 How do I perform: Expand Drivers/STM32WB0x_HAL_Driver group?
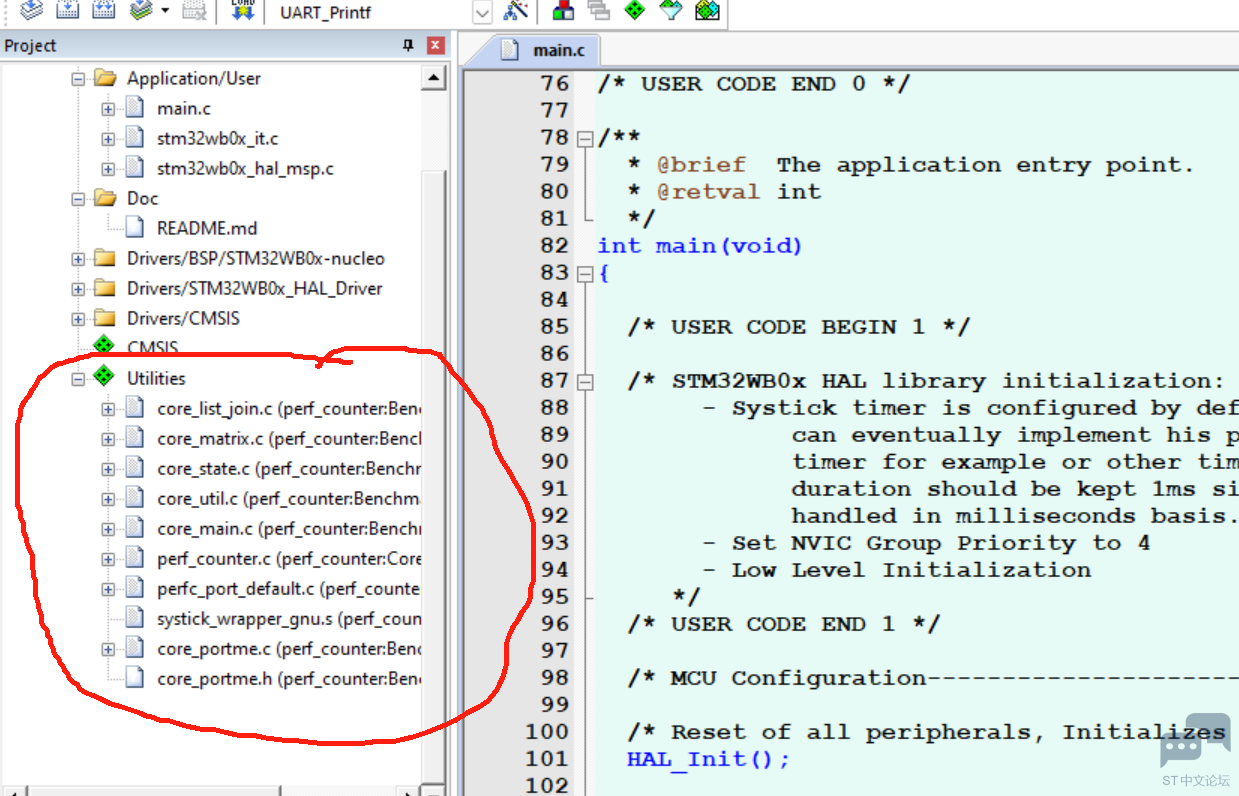coord(78,288)
